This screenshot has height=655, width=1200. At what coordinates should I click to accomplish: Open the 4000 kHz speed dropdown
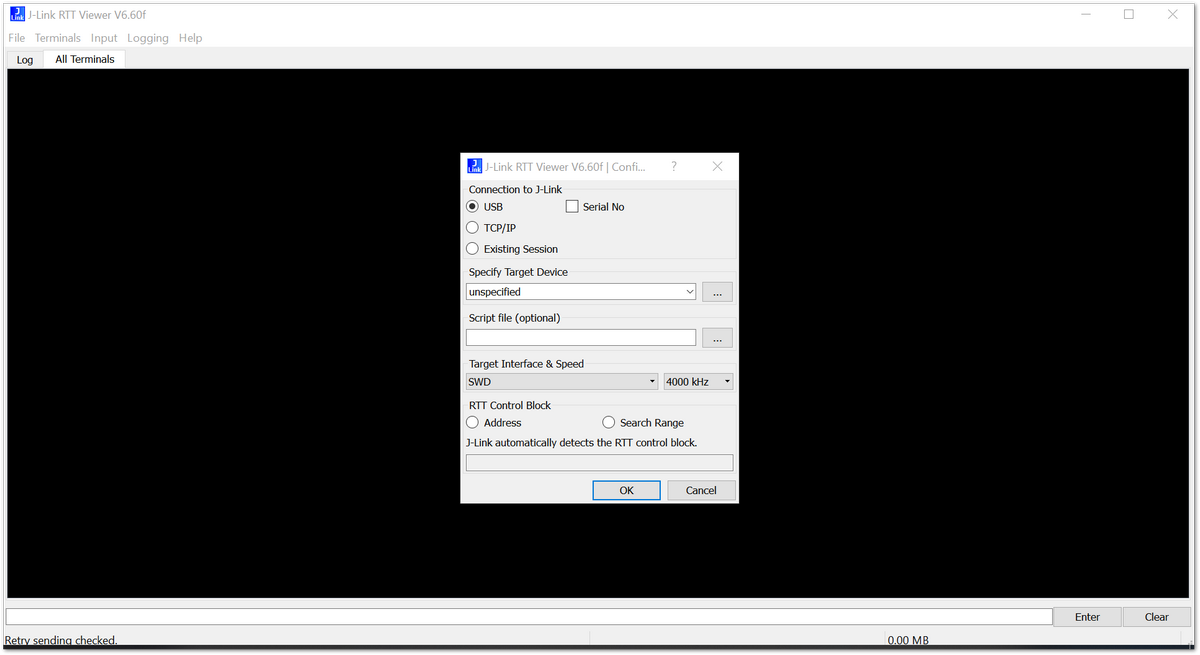[698, 382]
